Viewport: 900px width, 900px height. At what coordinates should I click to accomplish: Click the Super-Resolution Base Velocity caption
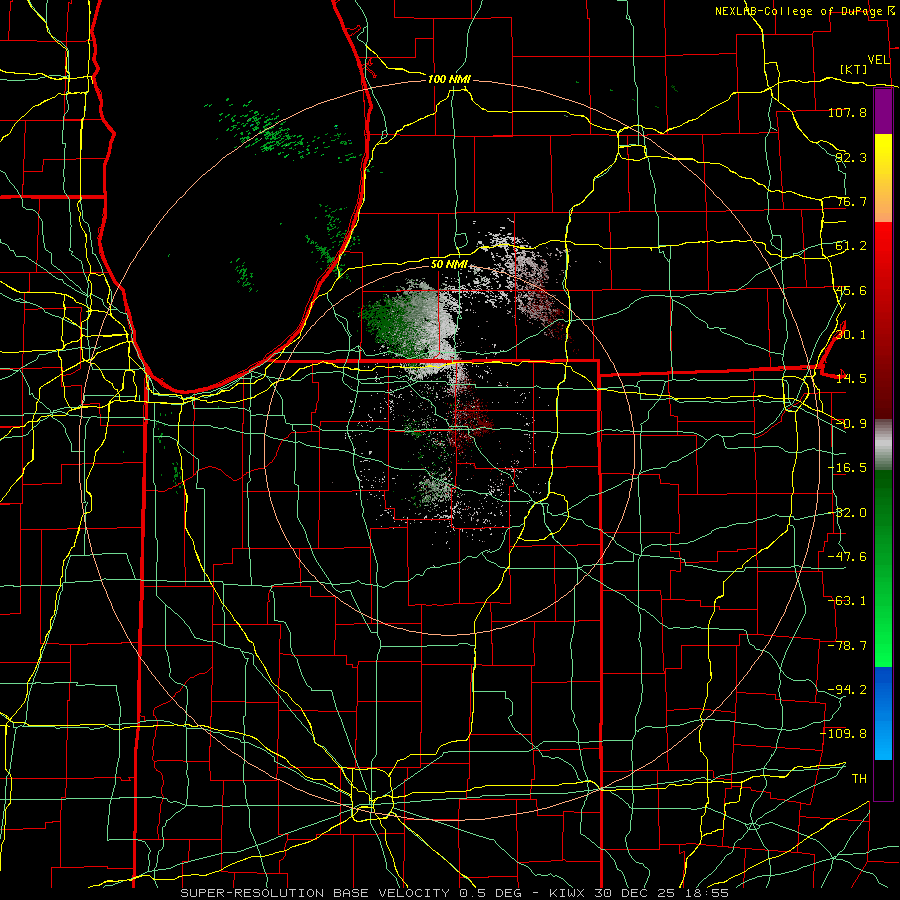pos(455,893)
